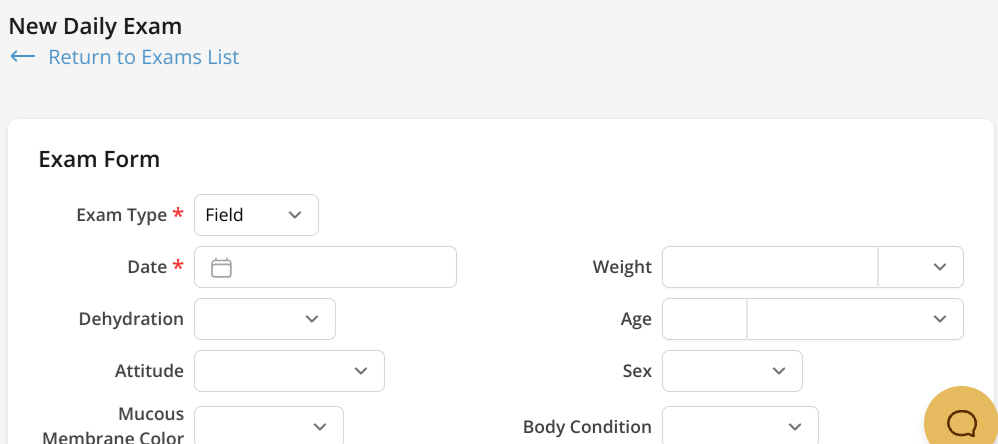Open the Exam Type dropdown
This screenshot has height=444, width=998.
pyautogui.click(x=255, y=215)
